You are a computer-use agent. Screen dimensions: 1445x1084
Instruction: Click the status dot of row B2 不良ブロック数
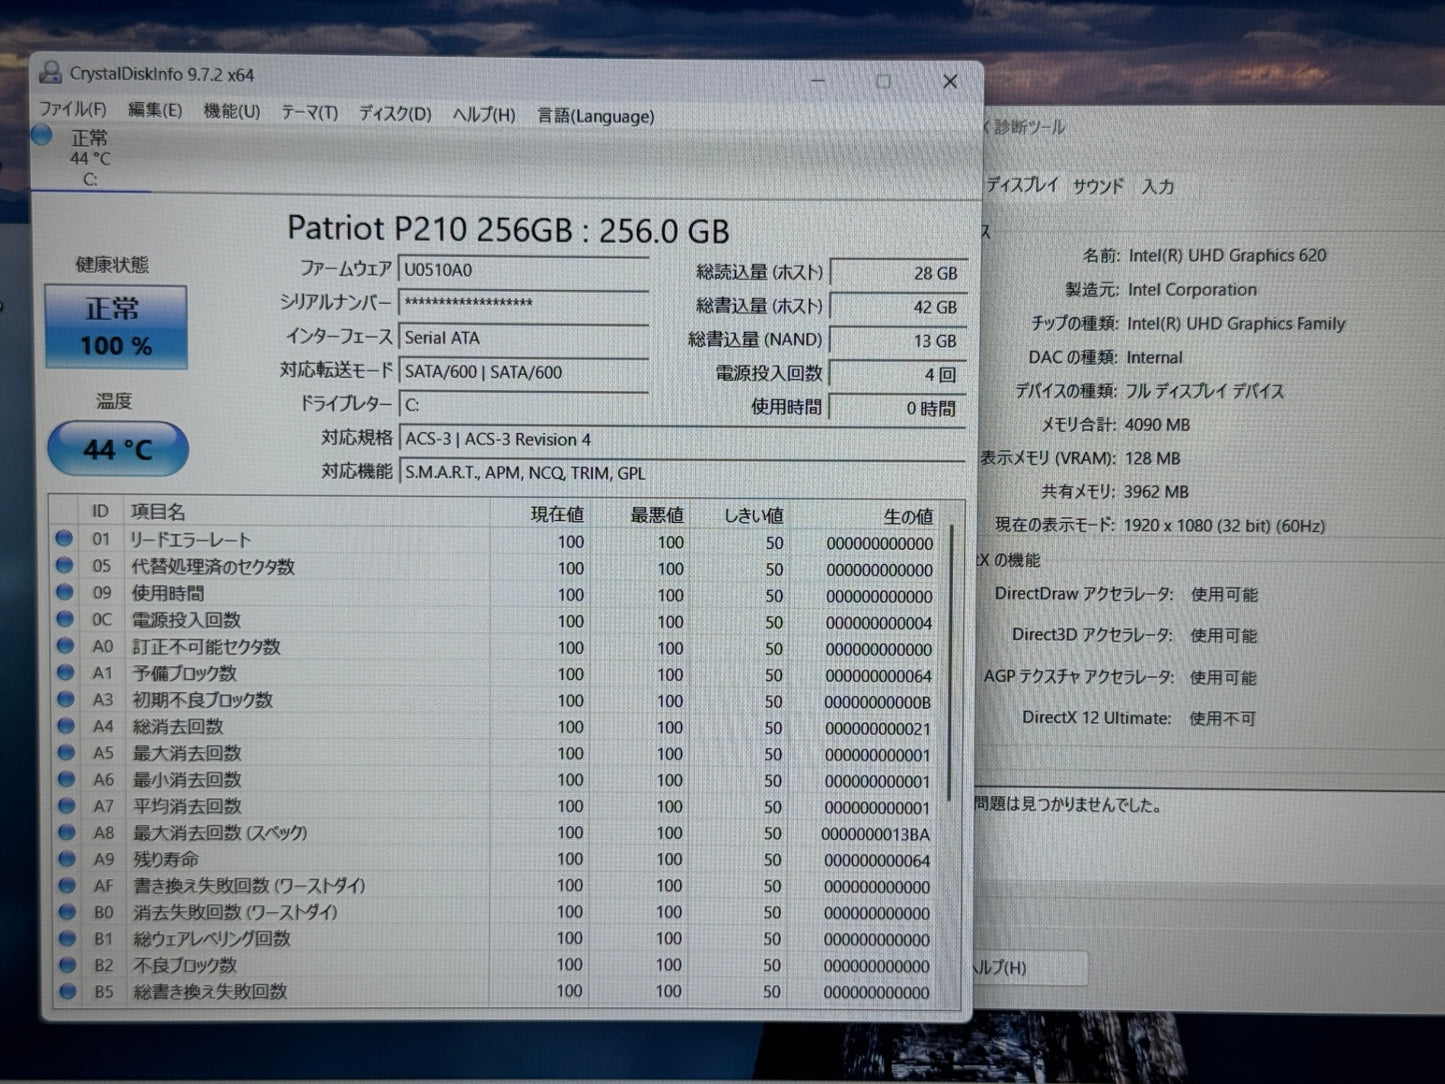point(68,964)
